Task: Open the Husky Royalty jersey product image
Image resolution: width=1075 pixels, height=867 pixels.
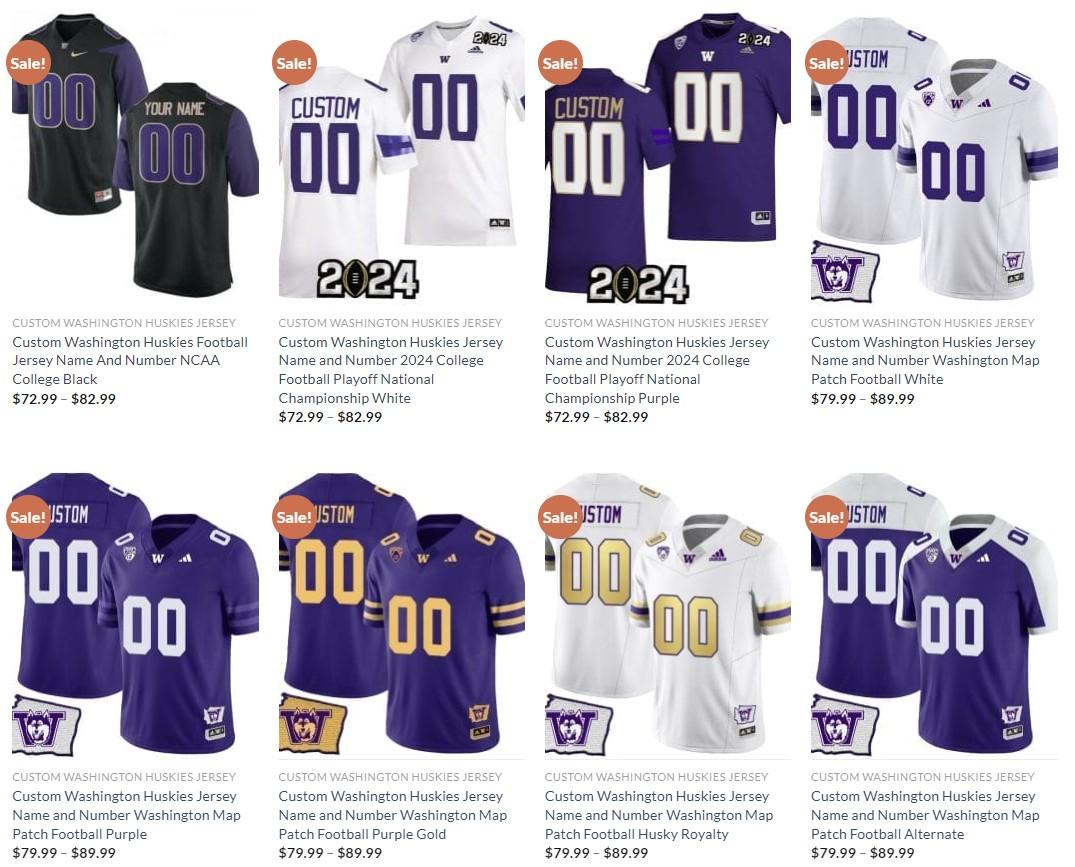Action: (667, 613)
